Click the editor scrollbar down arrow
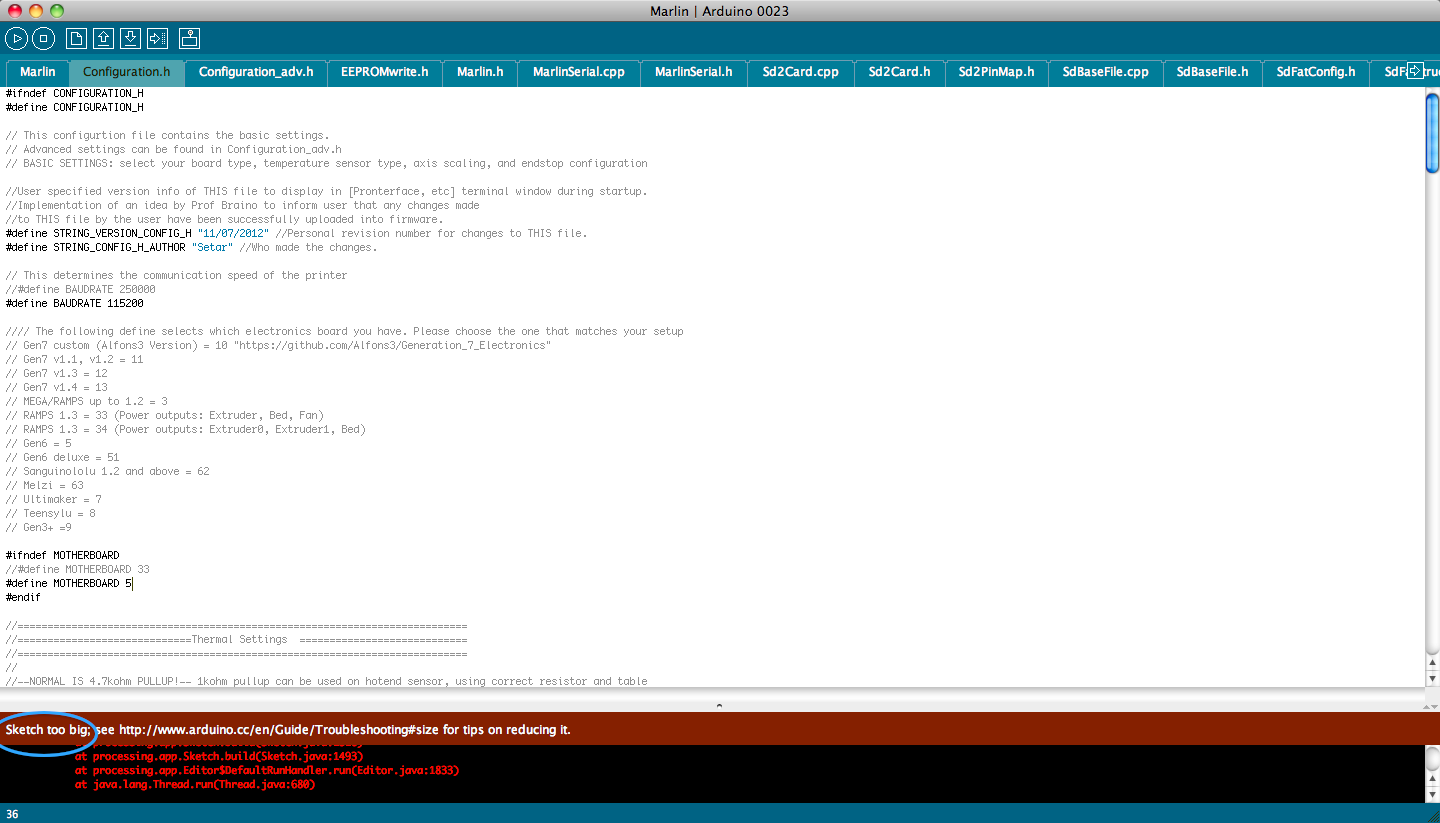Screen dimensions: 1440x823 coord(1432,678)
